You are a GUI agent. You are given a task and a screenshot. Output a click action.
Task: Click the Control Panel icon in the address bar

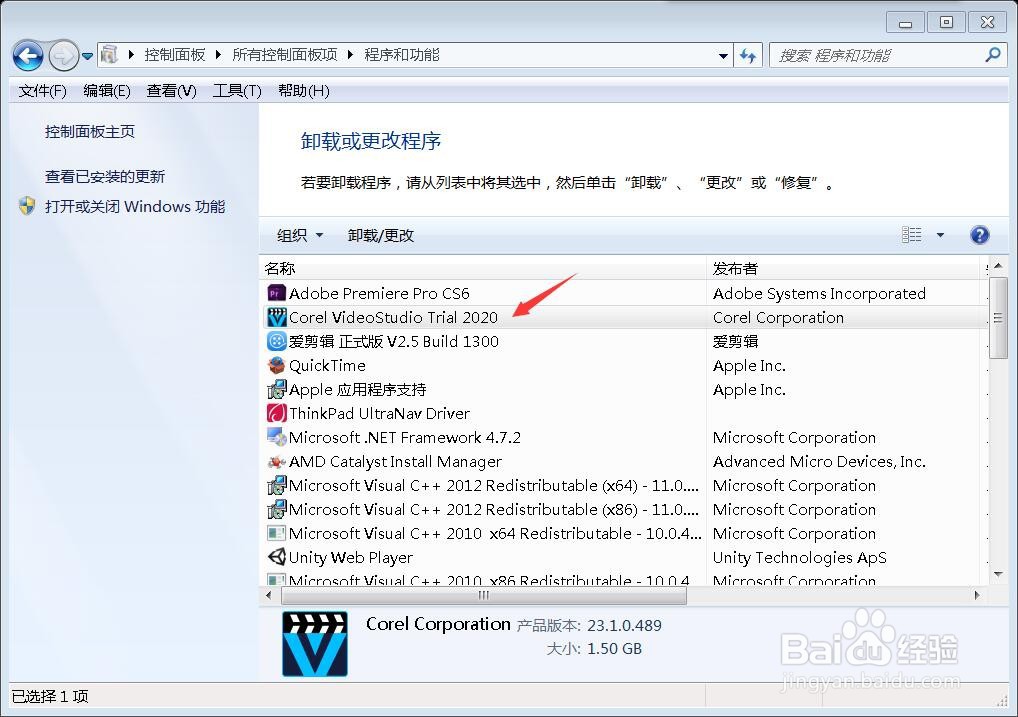[110, 55]
